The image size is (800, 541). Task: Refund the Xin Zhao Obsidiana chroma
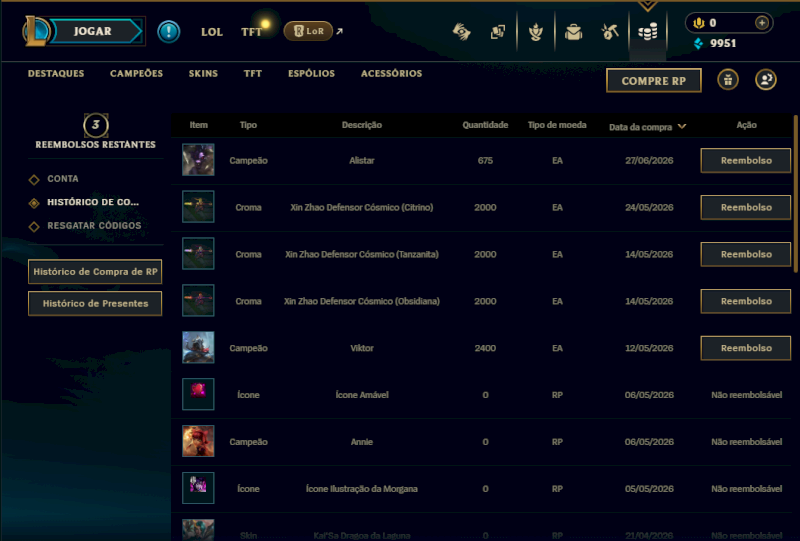(746, 301)
